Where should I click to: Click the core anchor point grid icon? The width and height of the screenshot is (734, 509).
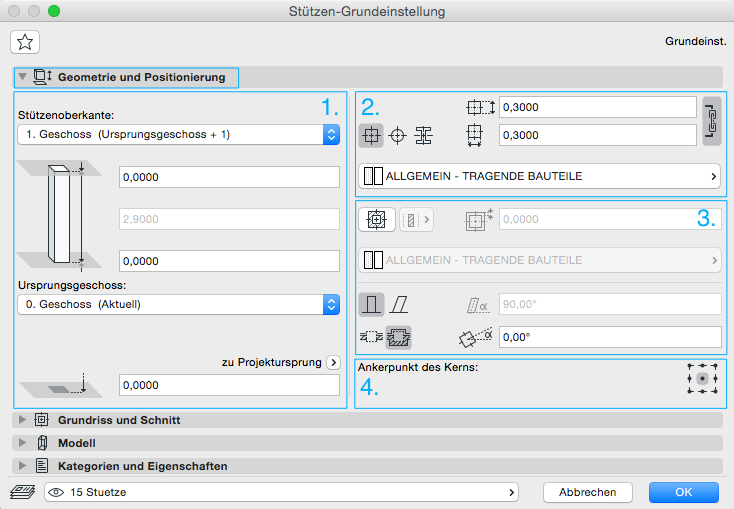pyautogui.click(x=704, y=380)
